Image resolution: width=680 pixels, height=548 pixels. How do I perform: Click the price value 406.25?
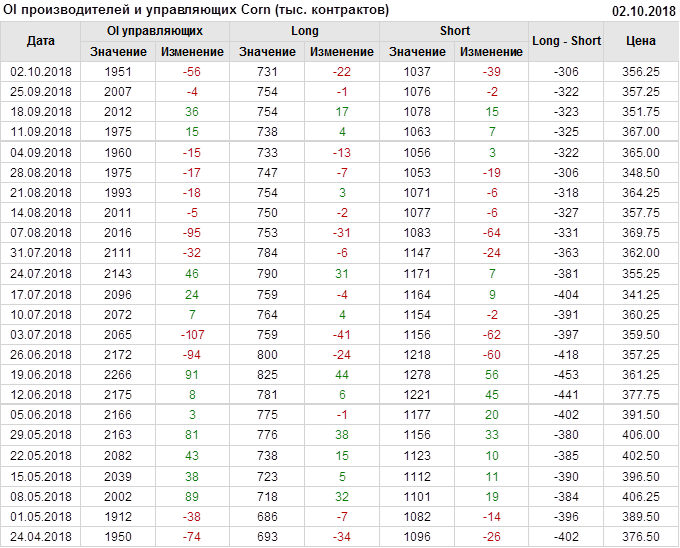click(640, 496)
